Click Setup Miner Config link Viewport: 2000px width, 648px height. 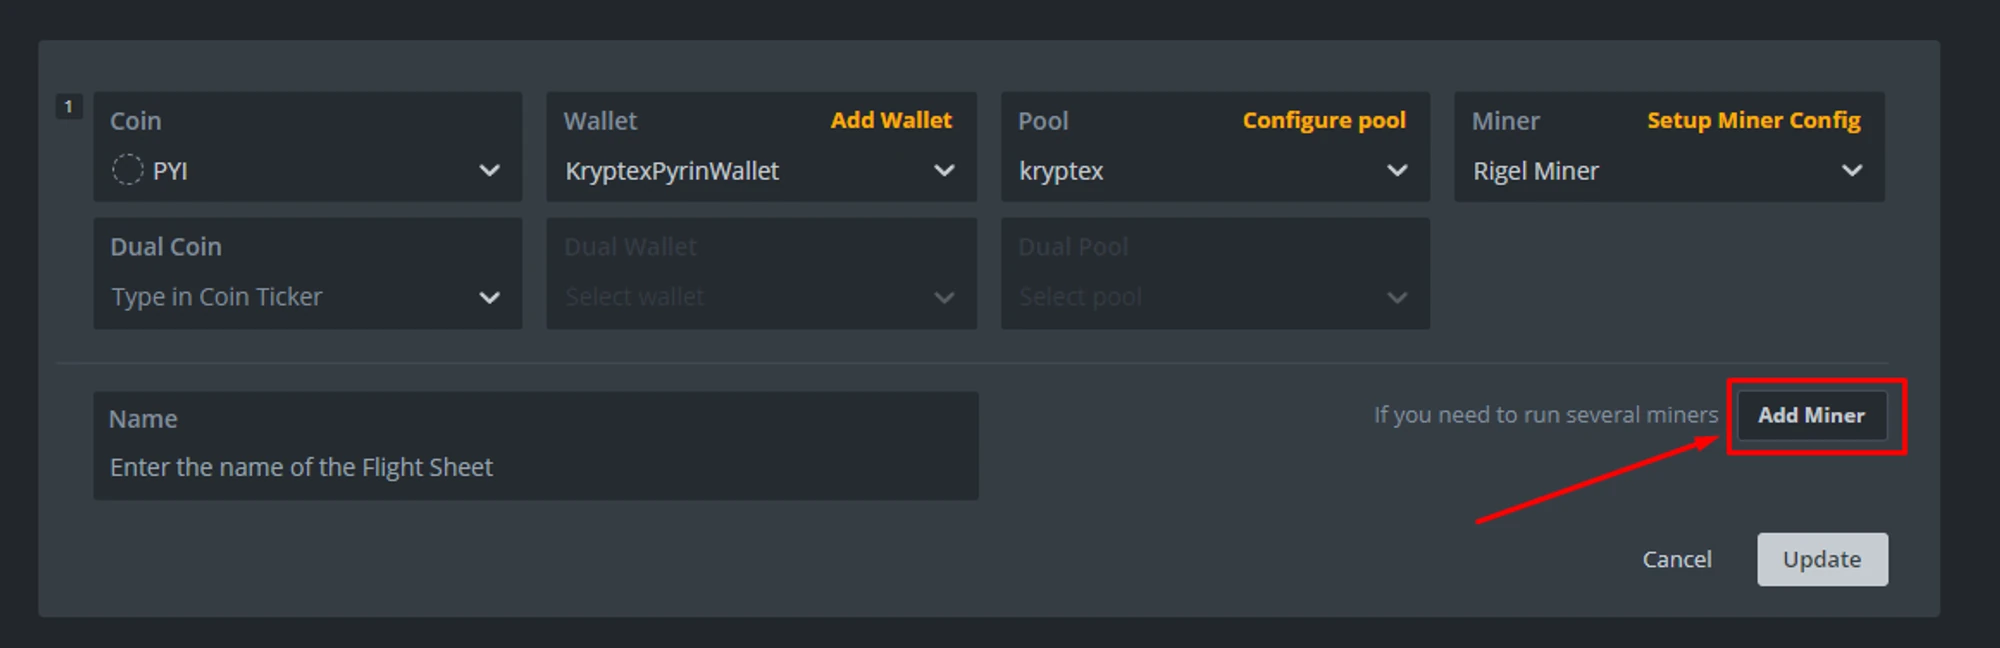1753,120
